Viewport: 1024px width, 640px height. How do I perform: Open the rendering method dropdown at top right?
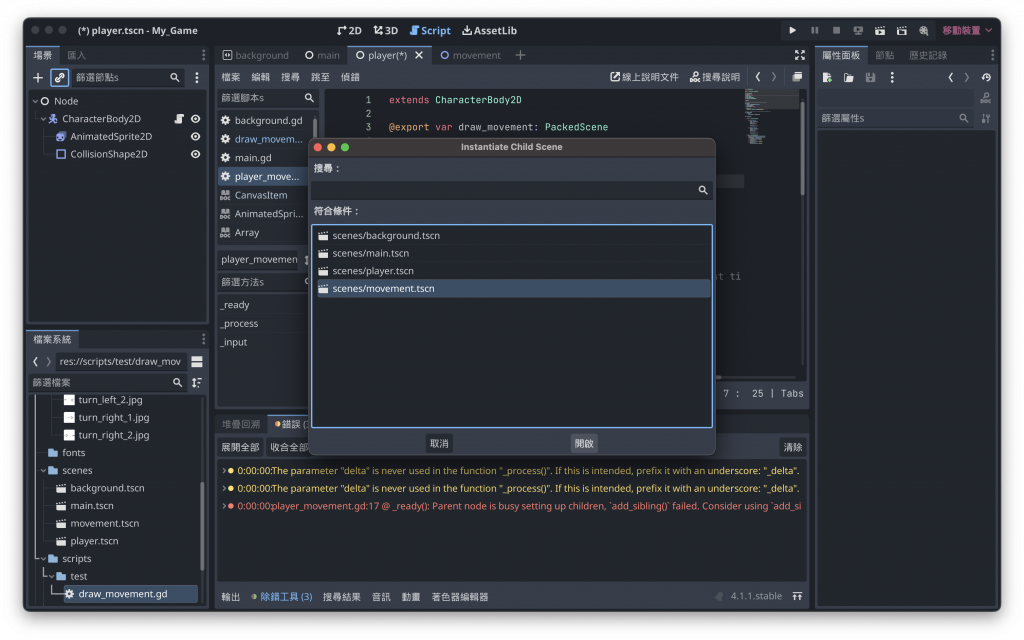point(967,30)
